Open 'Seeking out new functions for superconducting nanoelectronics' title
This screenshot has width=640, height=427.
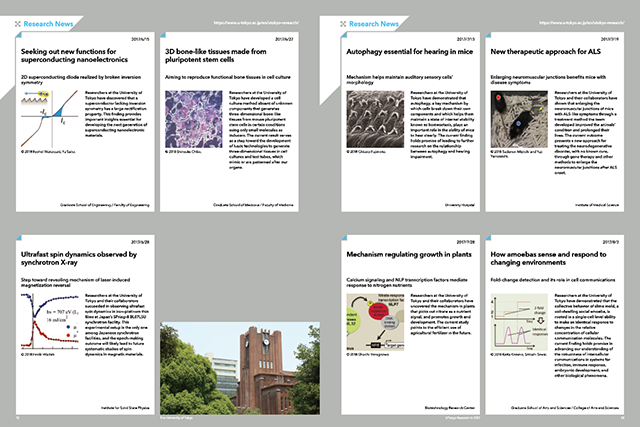[74, 56]
